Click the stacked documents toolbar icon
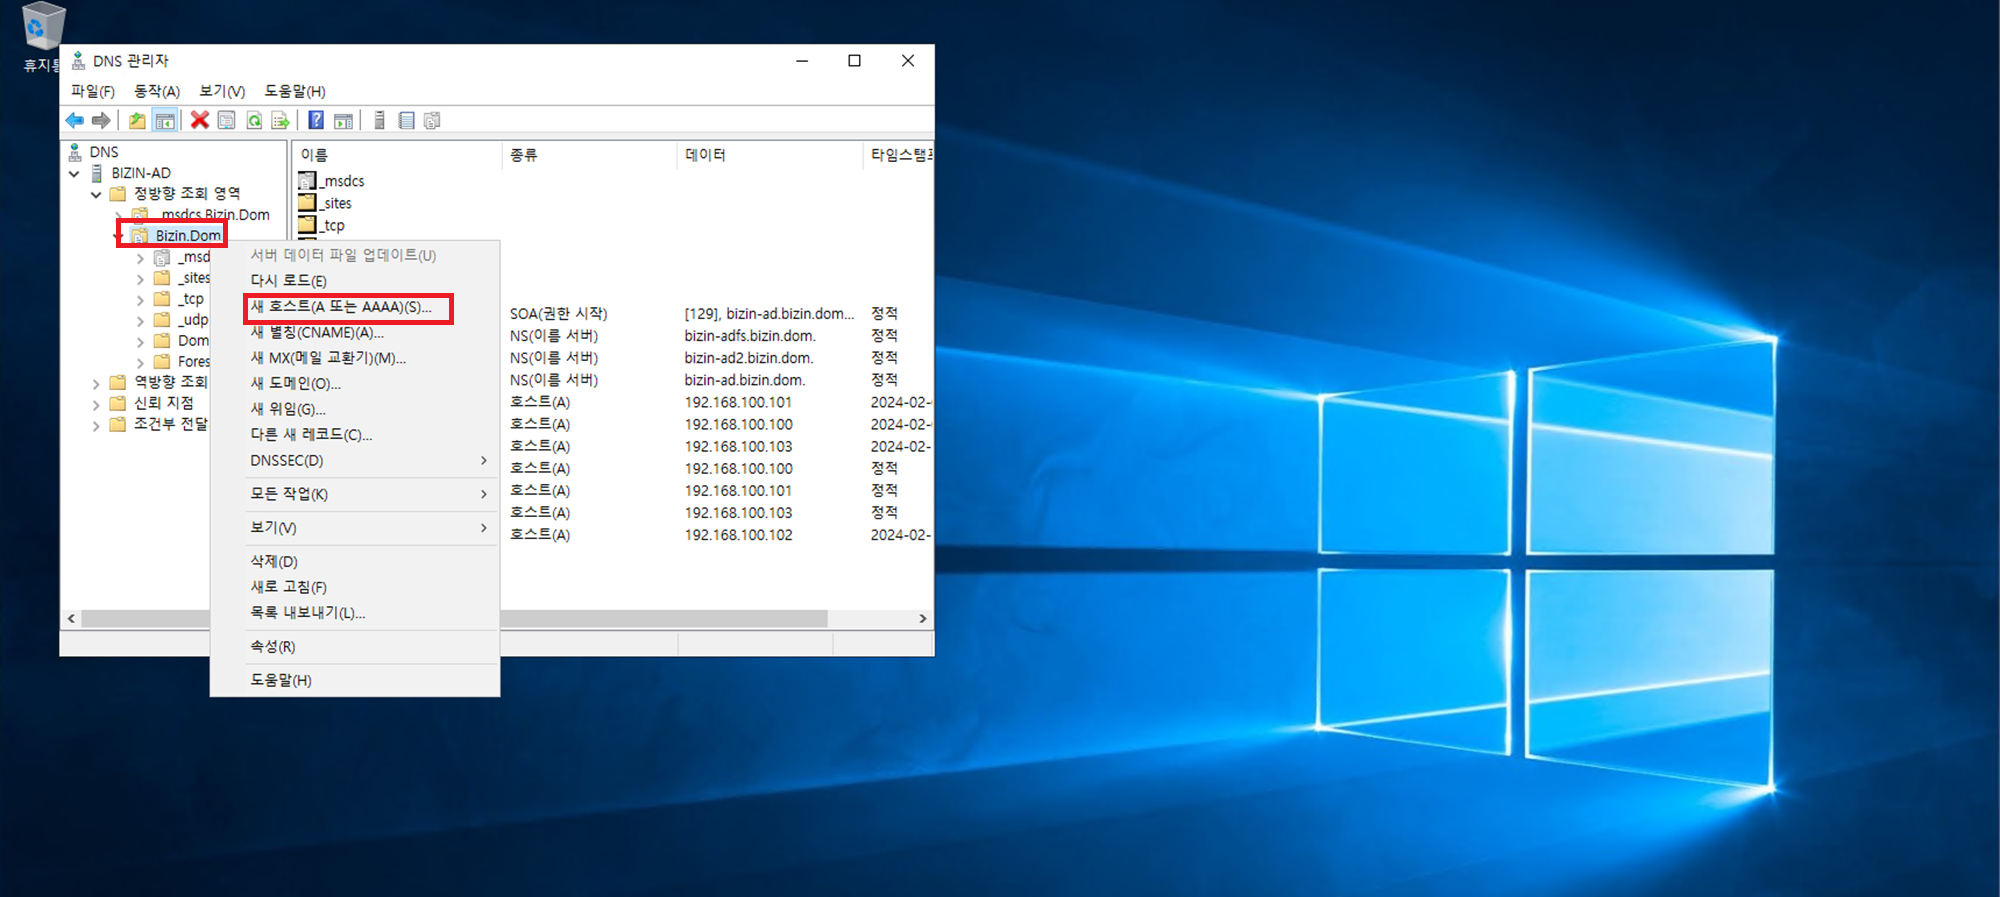 pos(432,121)
